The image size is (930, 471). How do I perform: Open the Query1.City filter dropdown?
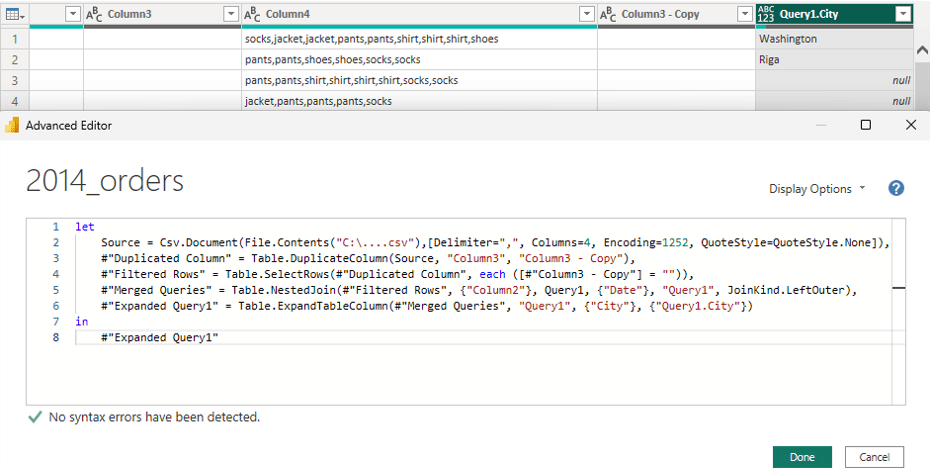tap(903, 14)
